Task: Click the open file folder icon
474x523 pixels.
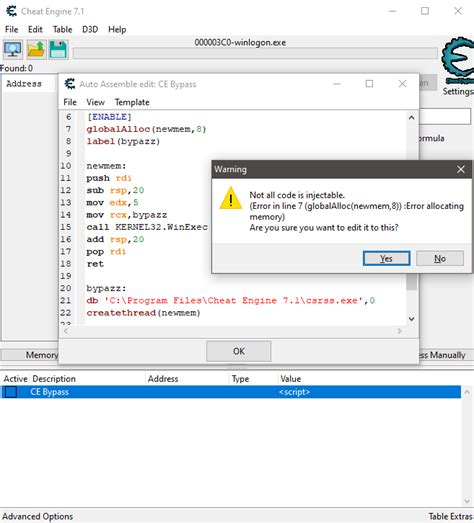Action: pos(36,50)
